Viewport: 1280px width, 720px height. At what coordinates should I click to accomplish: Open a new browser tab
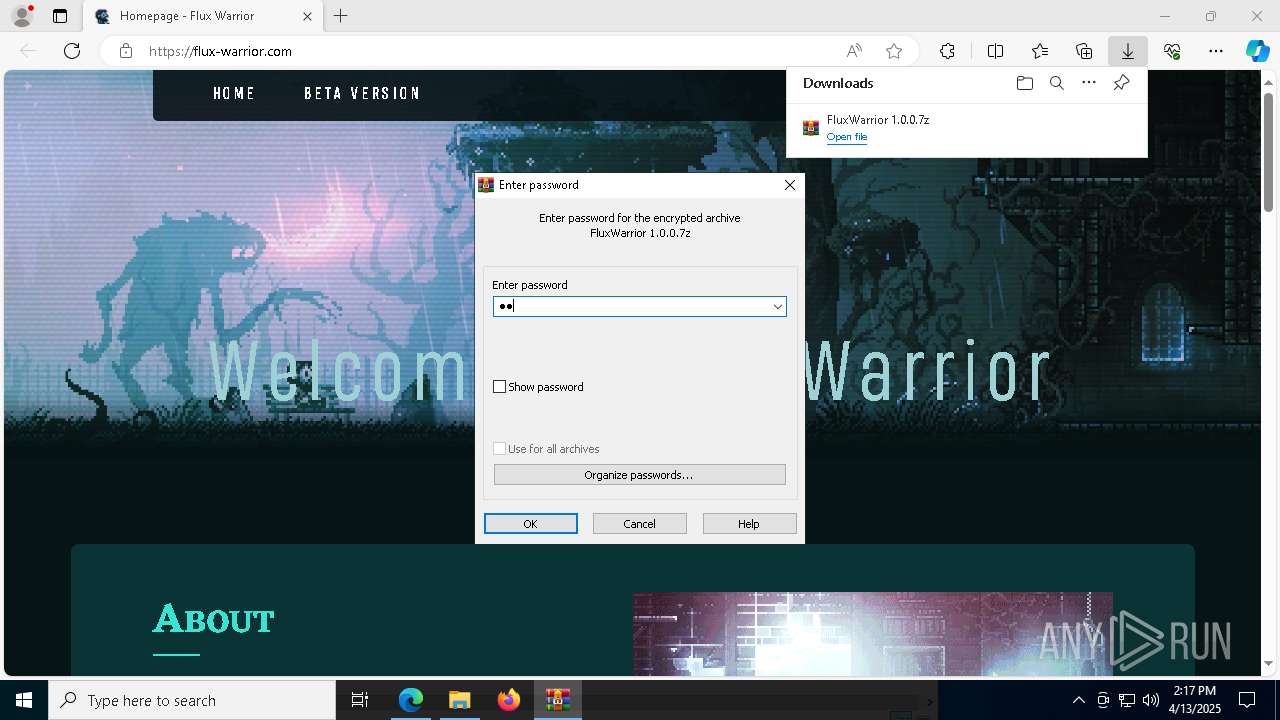click(x=341, y=16)
